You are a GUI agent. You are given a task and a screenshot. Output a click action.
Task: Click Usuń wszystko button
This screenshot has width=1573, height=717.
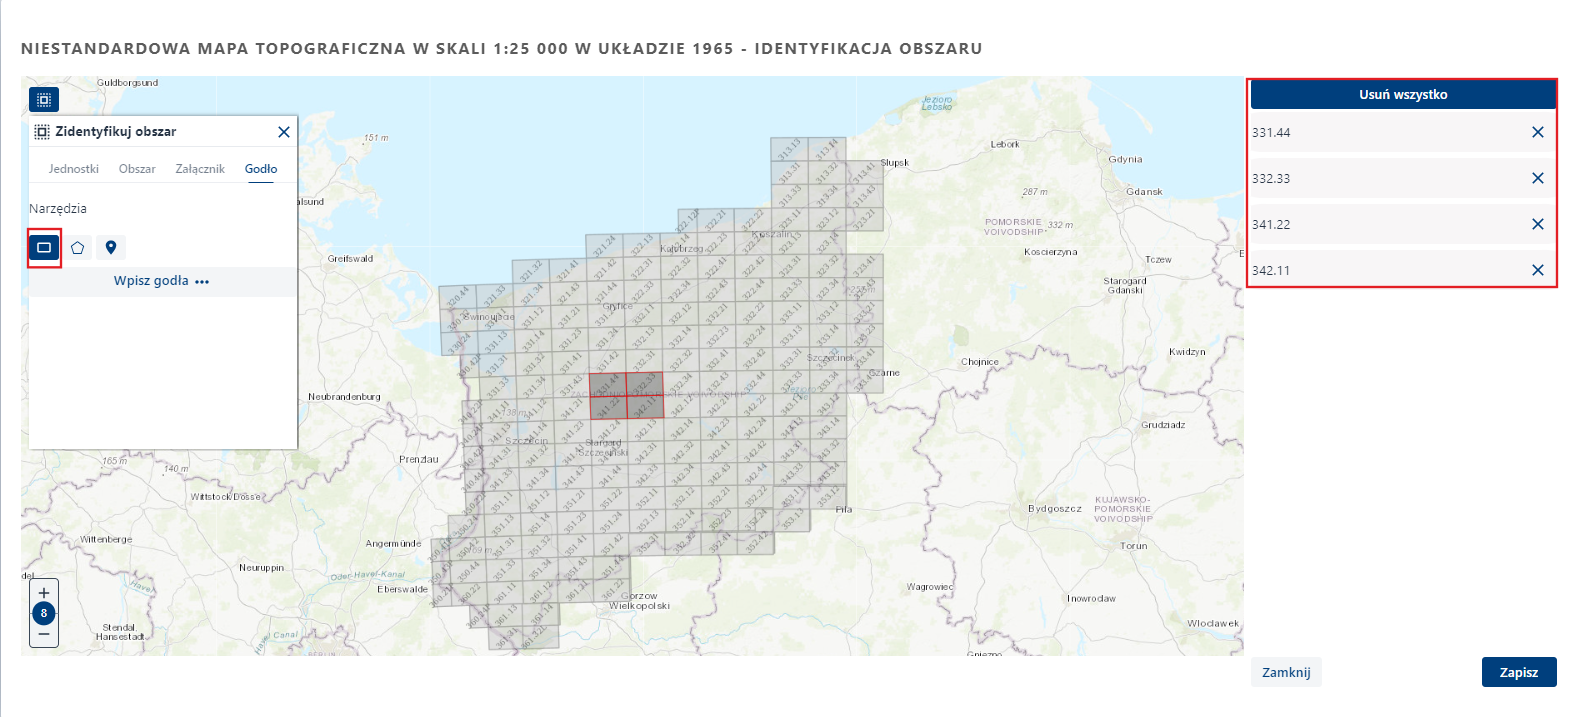click(x=1403, y=94)
